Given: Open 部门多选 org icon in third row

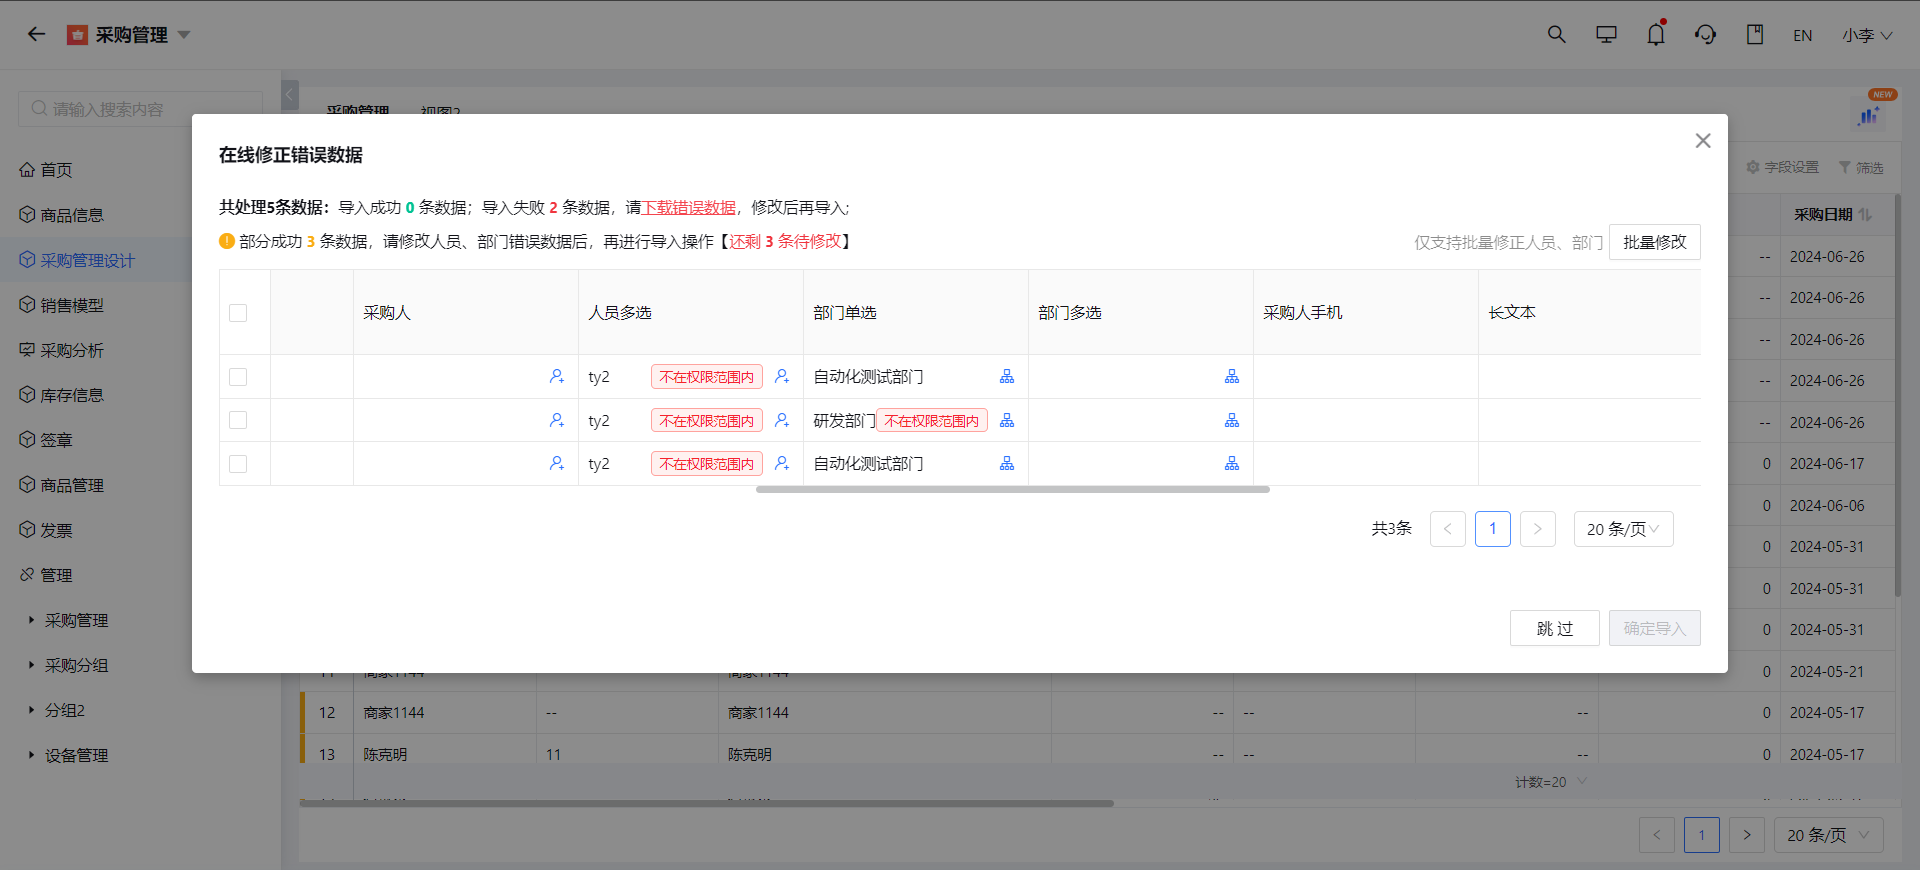Looking at the screenshot, I should 1232,463.
